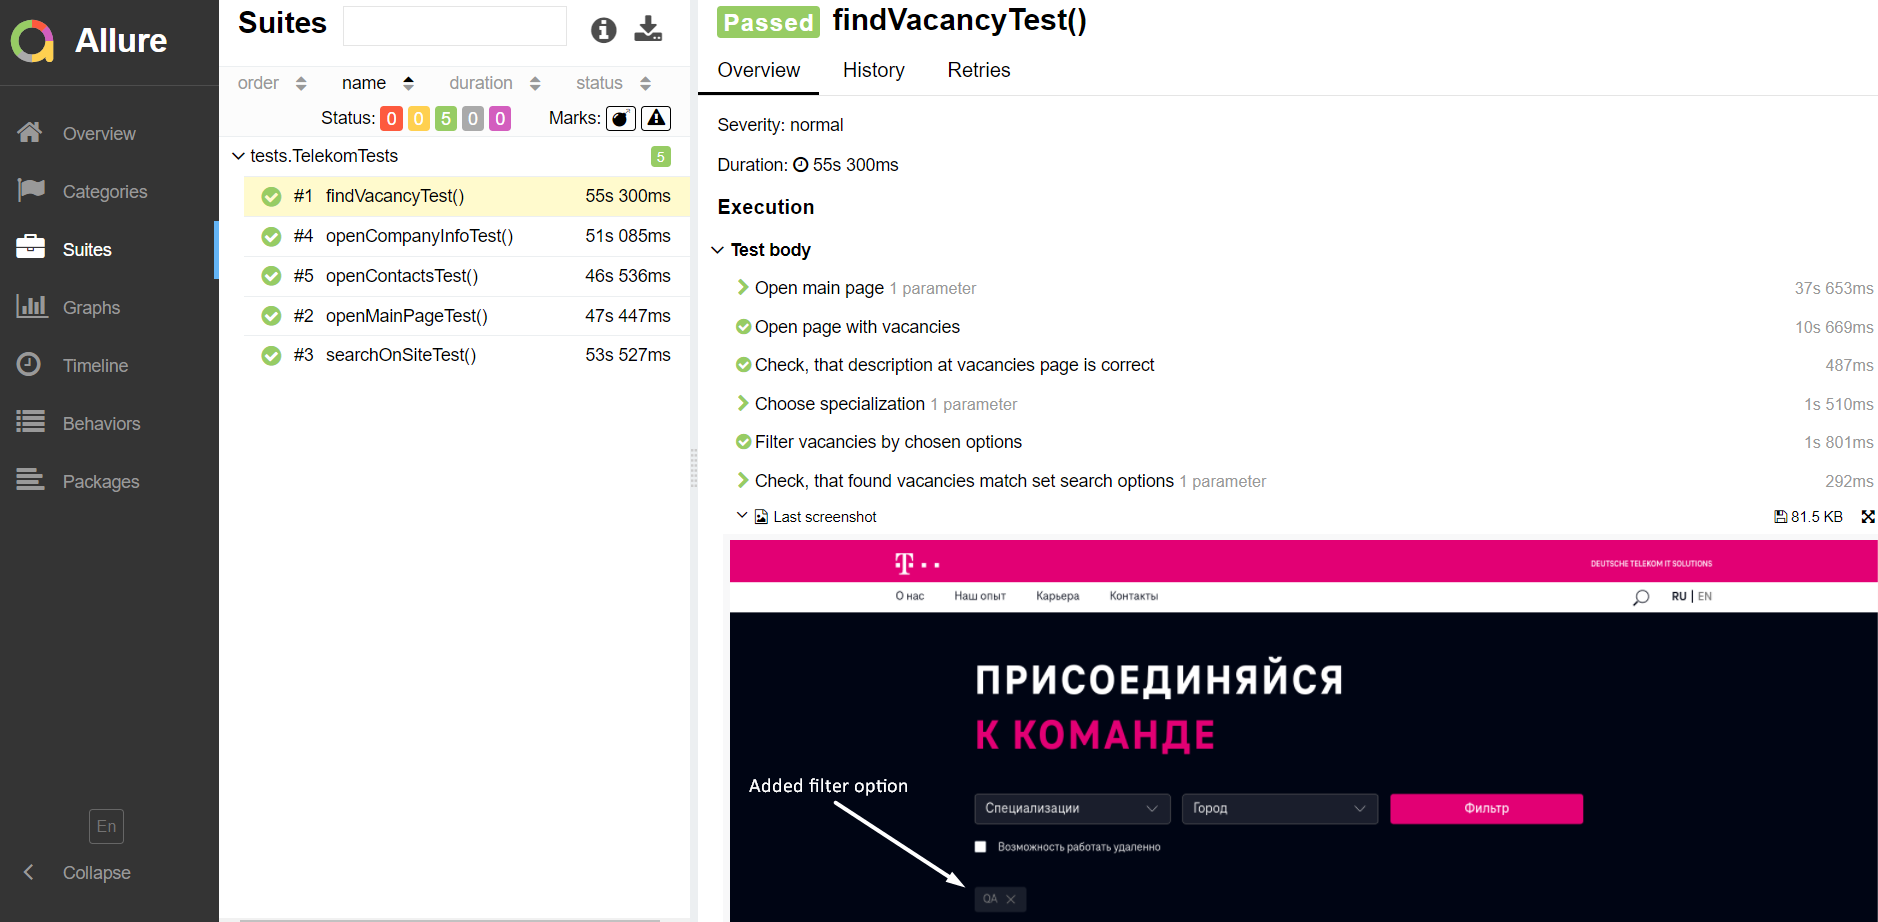Viewport: 1878px width, 922px height.
Task: Switch to the History tab
Action: pyautogui.click(x=873, y=70)
